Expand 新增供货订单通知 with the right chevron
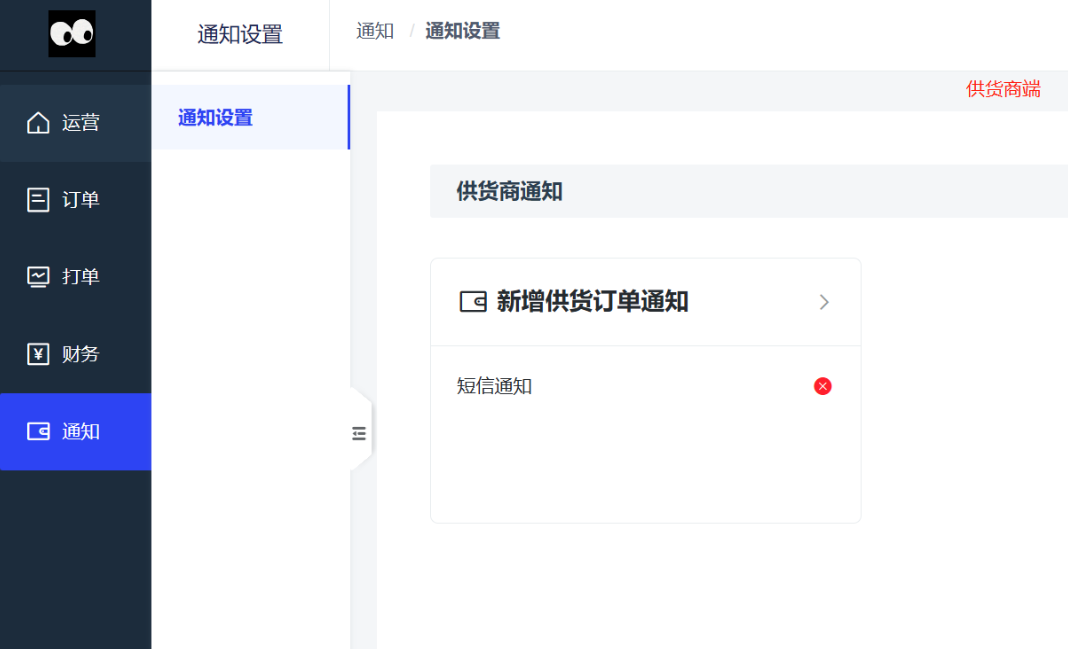The width and height of the screenshot is (1068, 649). pos(824,302)
